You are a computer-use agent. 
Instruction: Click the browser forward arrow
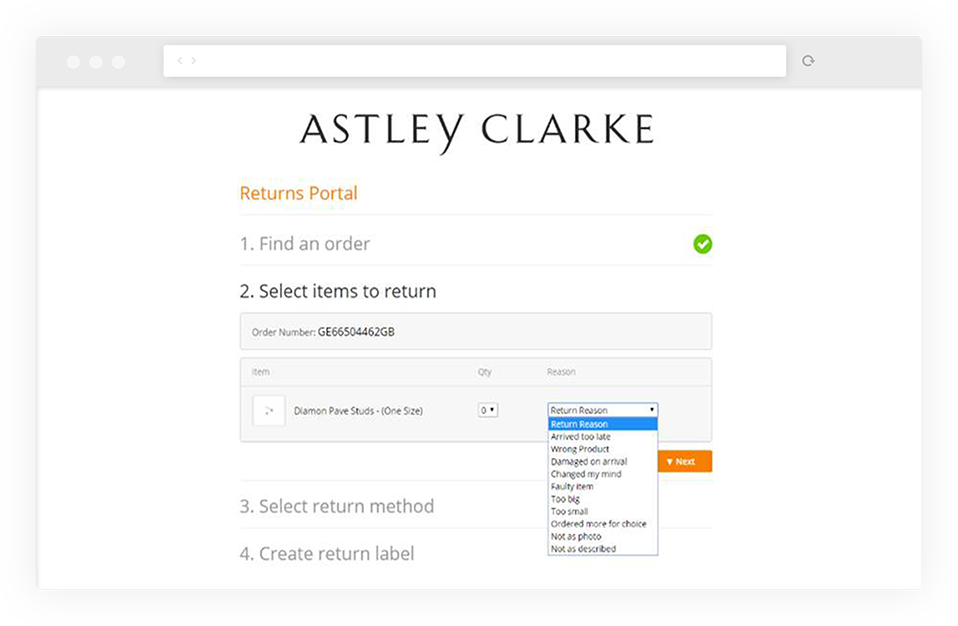tap(194, 60)
